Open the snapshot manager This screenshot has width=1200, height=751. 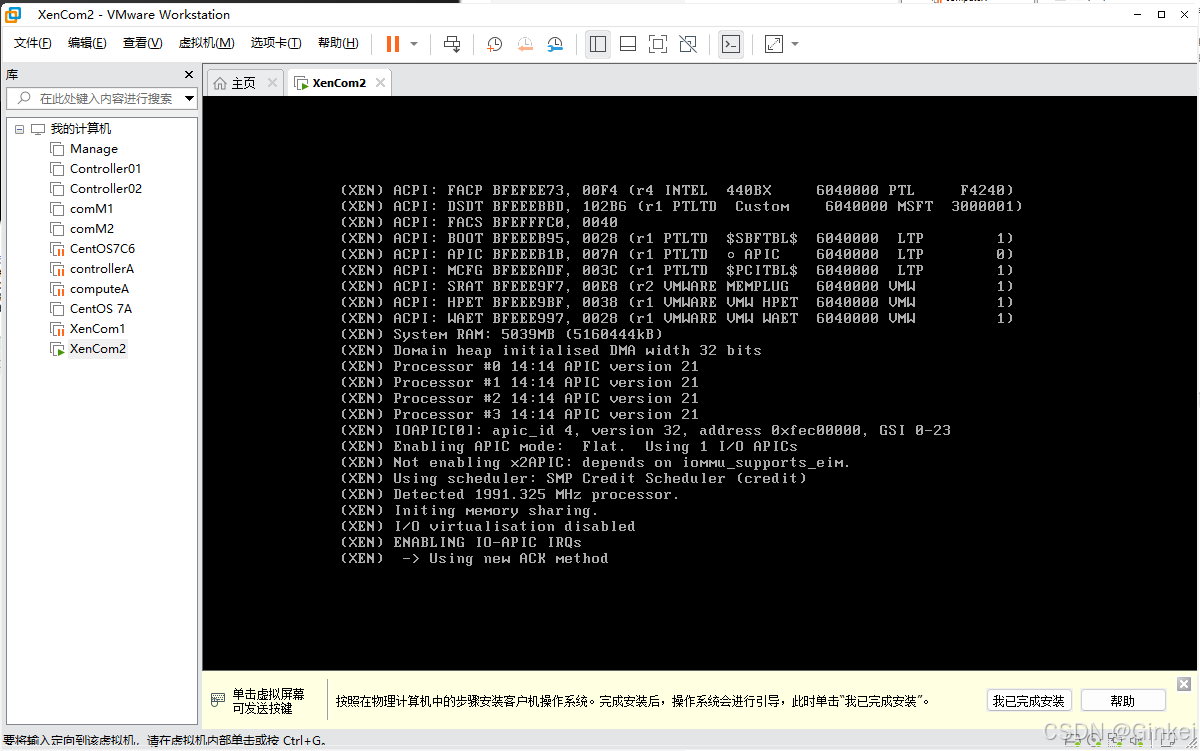[556, 44]
